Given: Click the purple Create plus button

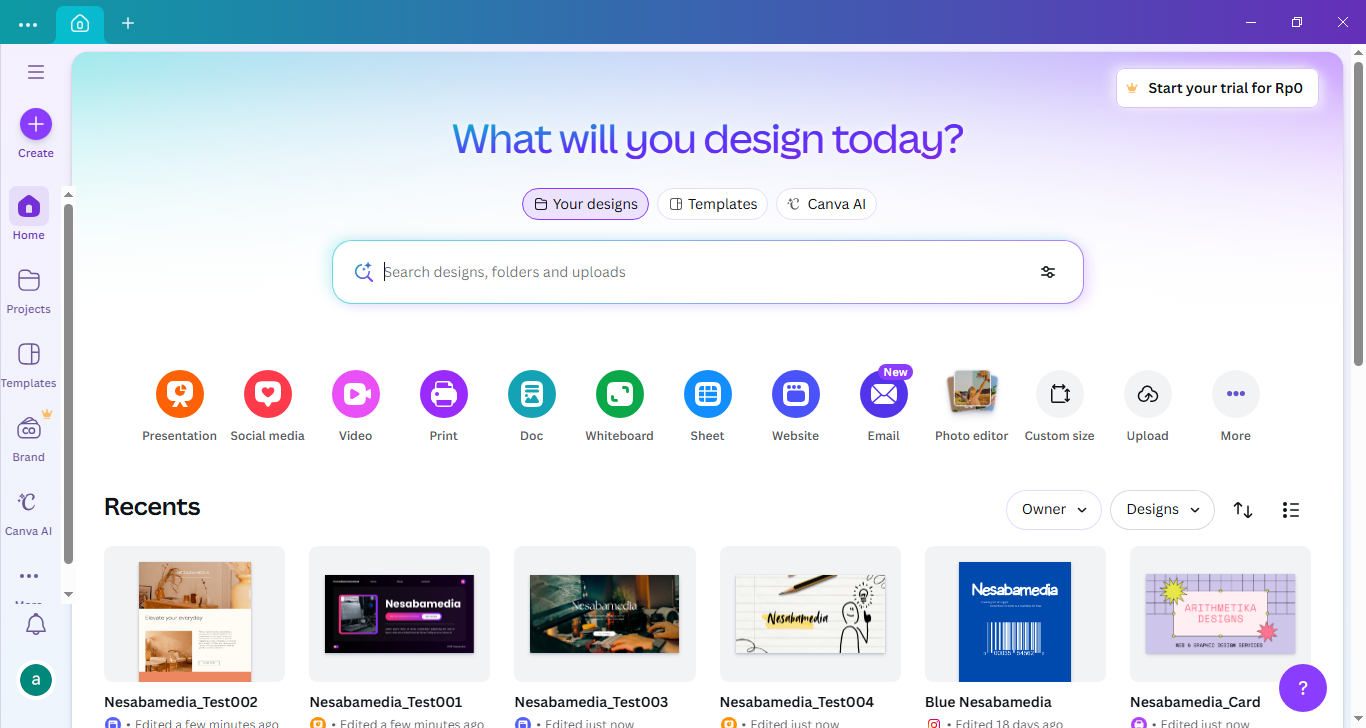Looking at the screenshot, I should tap(36, 124).
